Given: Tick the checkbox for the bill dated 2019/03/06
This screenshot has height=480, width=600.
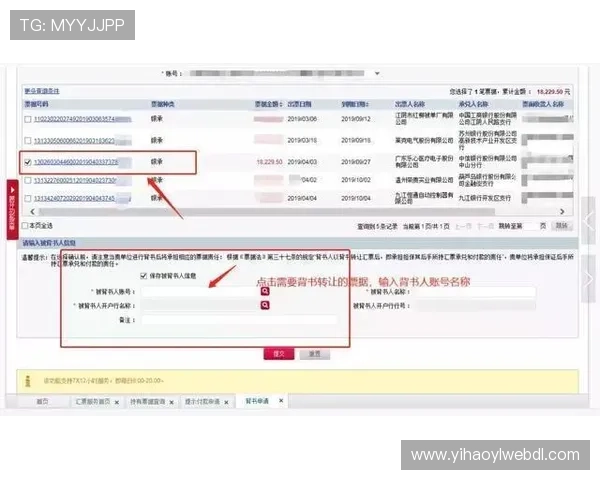Looking at the screenshot, I should click(28, 119).
